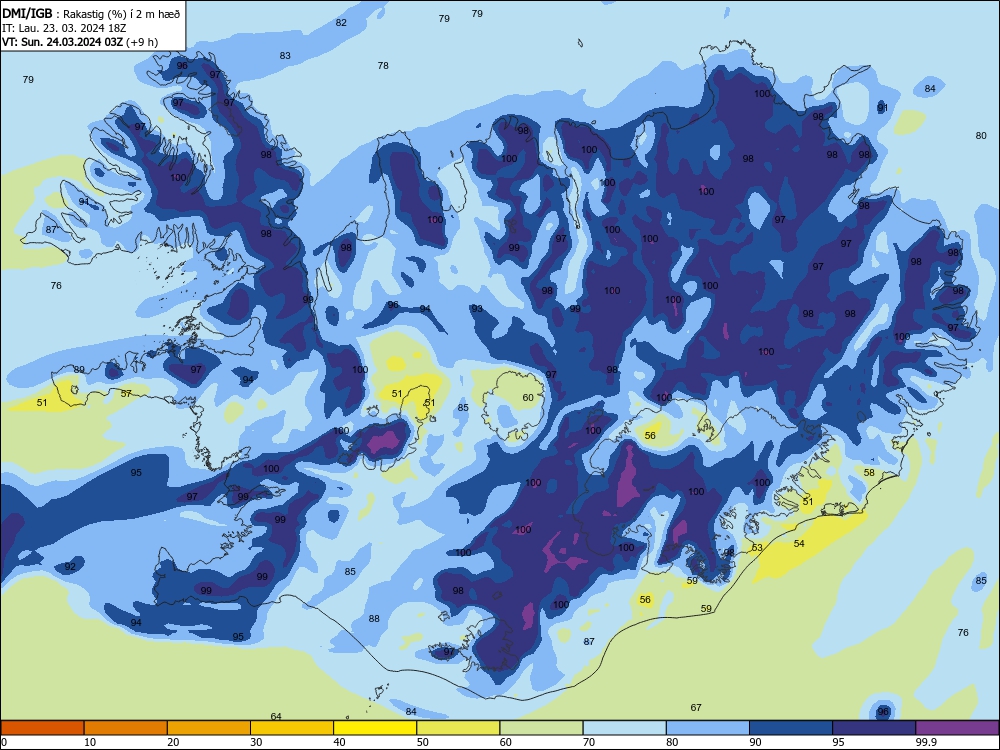Click the pale blue 70–80 legend swatch
This screenshot has height=750, width=1000.
(x=624, y=728)
